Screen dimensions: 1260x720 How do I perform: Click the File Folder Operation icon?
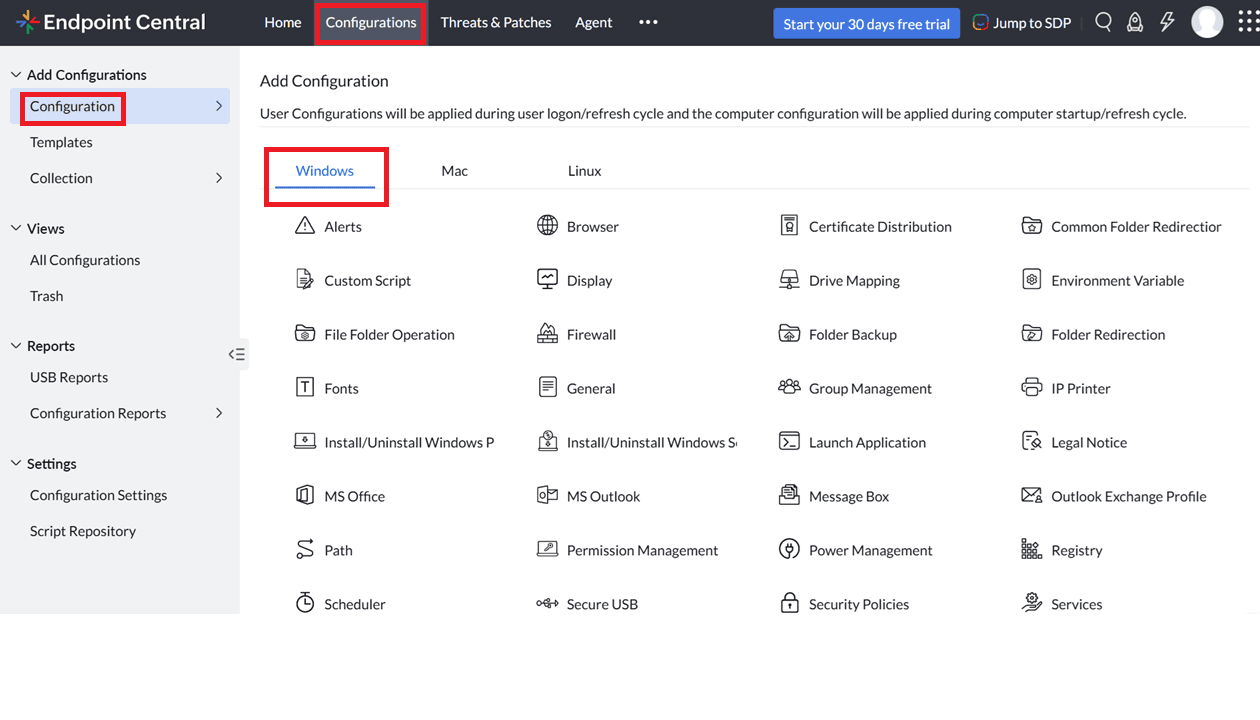point(305,334)
